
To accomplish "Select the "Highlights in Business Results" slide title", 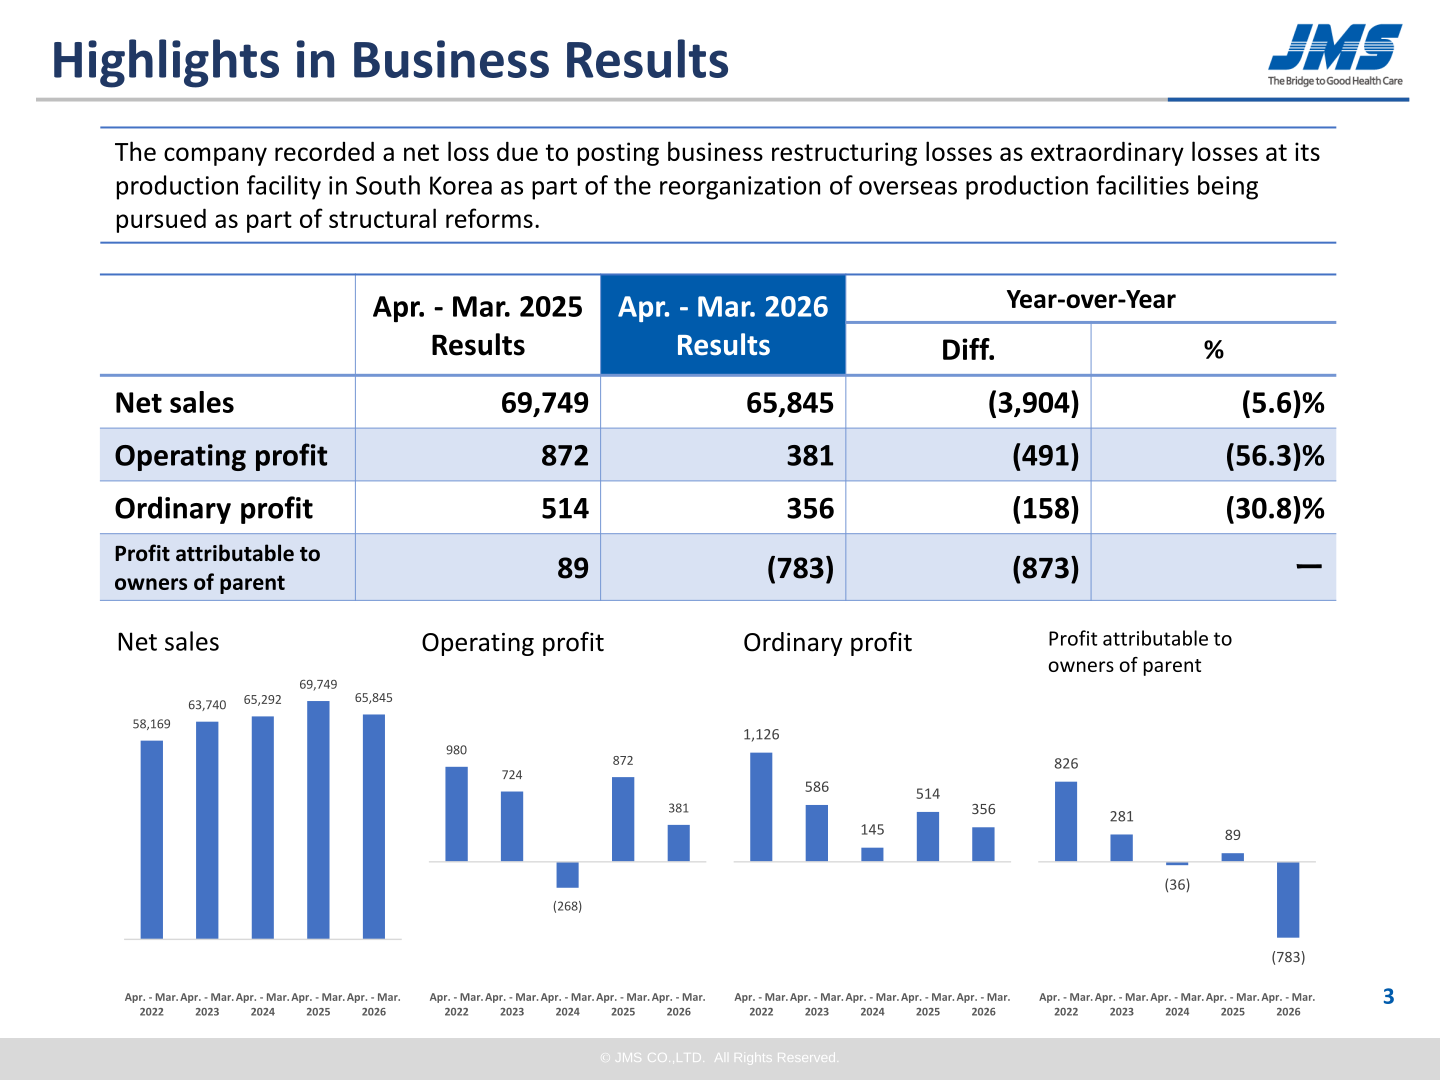I will click(x=390, y=60).
